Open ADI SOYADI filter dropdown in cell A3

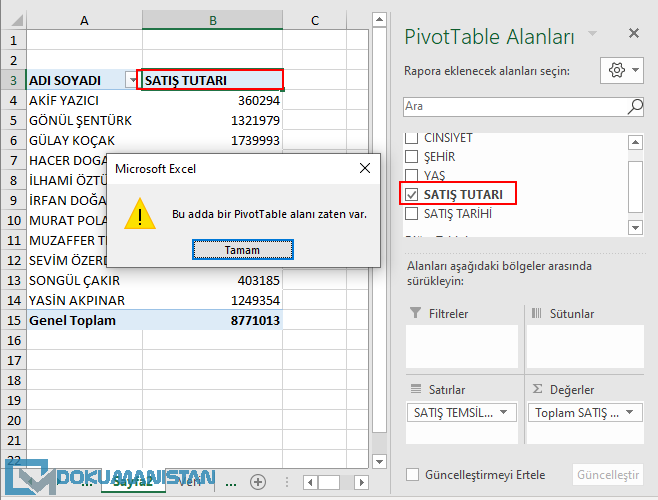click(133, 80)
